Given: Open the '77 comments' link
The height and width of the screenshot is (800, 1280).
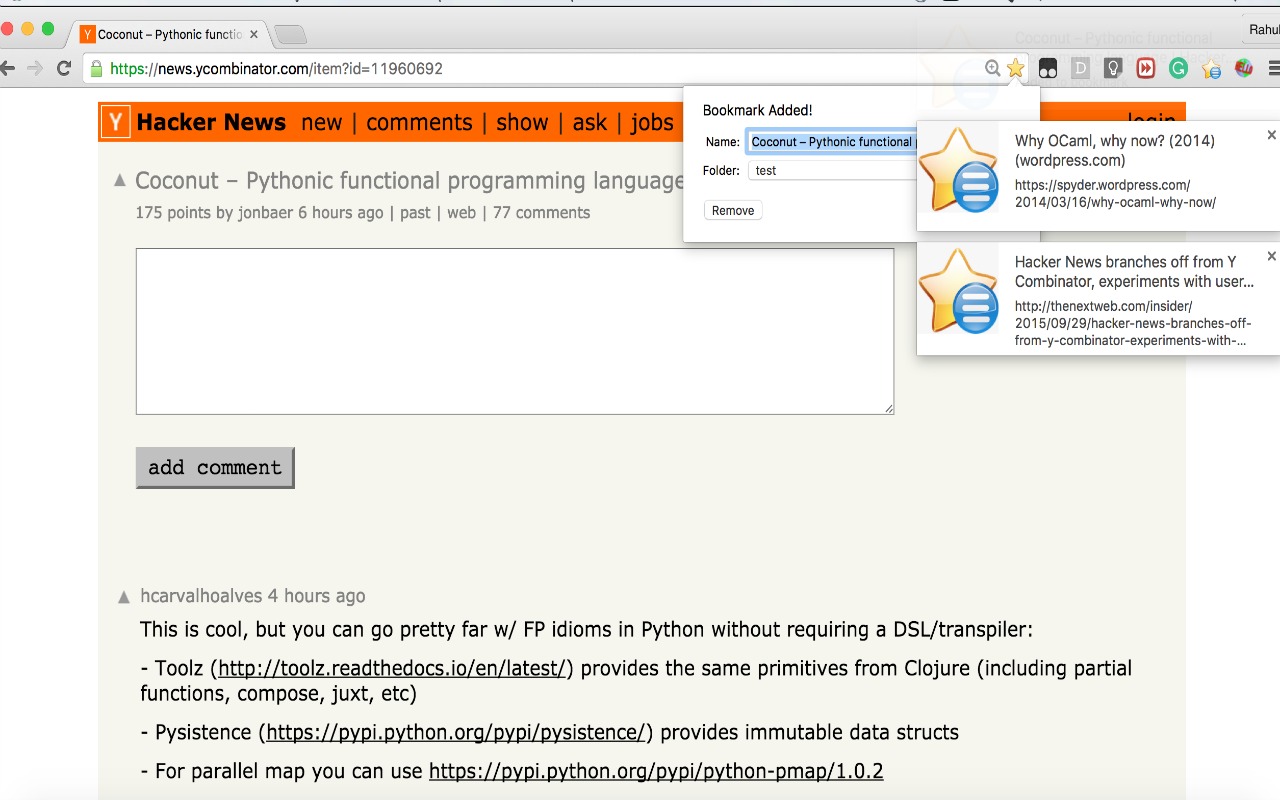Looking at the screenshot, I should click(x=541, y=212).
